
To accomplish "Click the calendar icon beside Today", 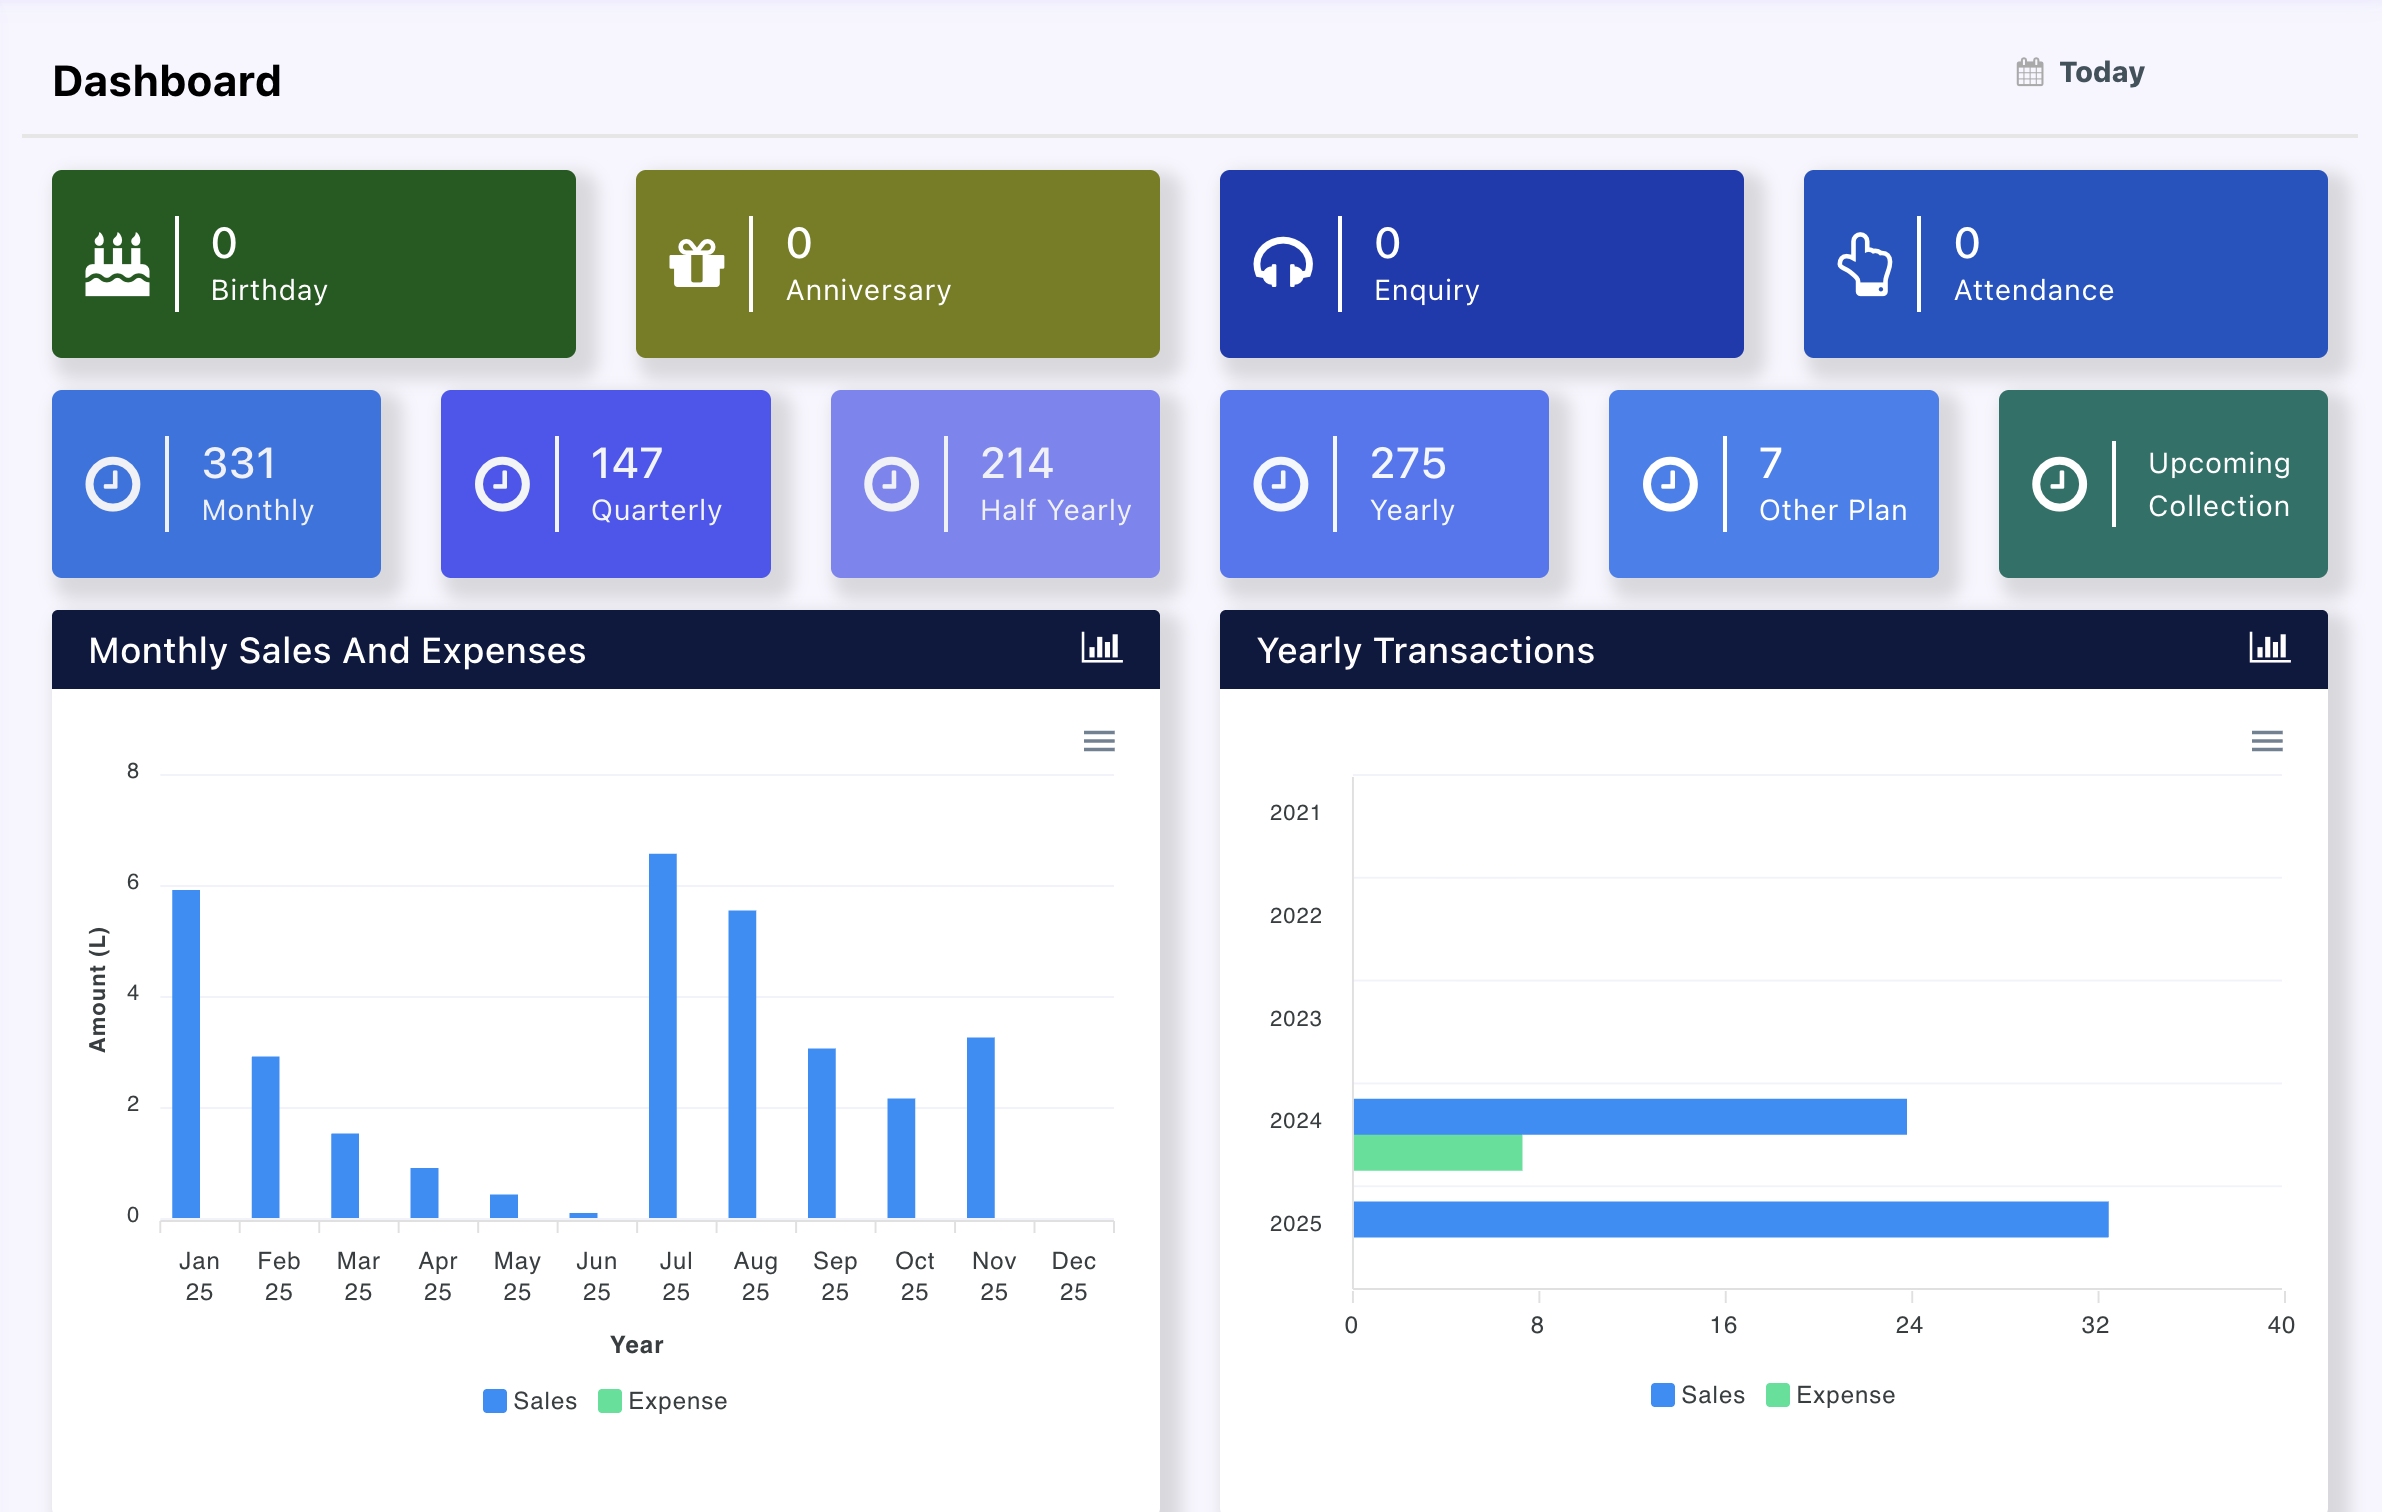I will pos(2029,72).
